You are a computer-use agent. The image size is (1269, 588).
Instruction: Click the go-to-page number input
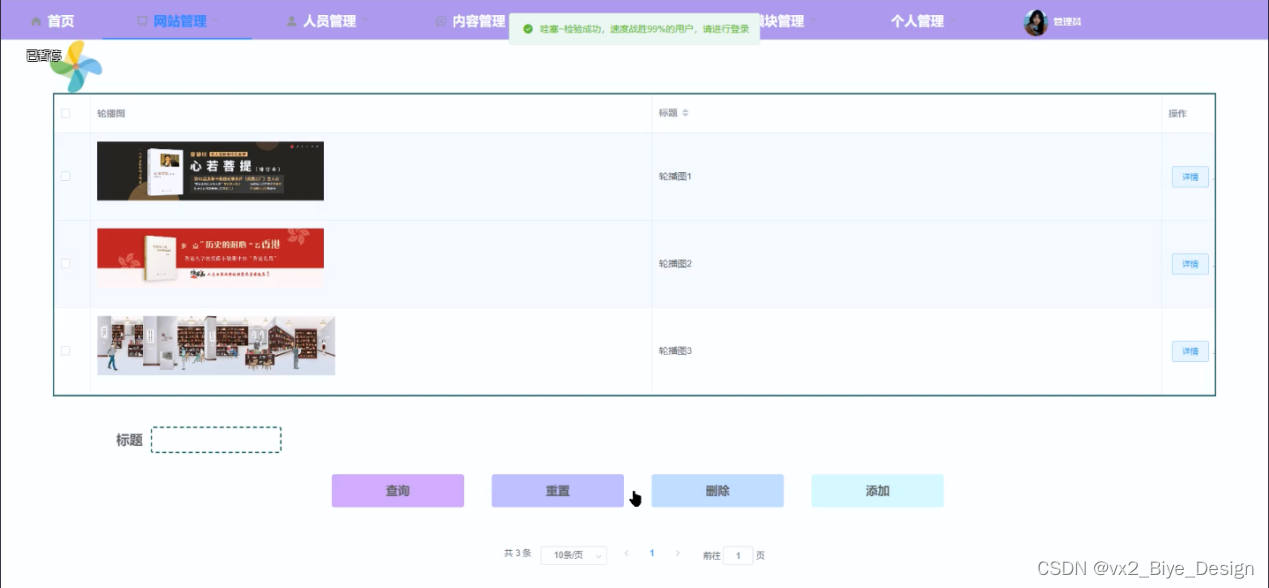(x=738, y=555)
